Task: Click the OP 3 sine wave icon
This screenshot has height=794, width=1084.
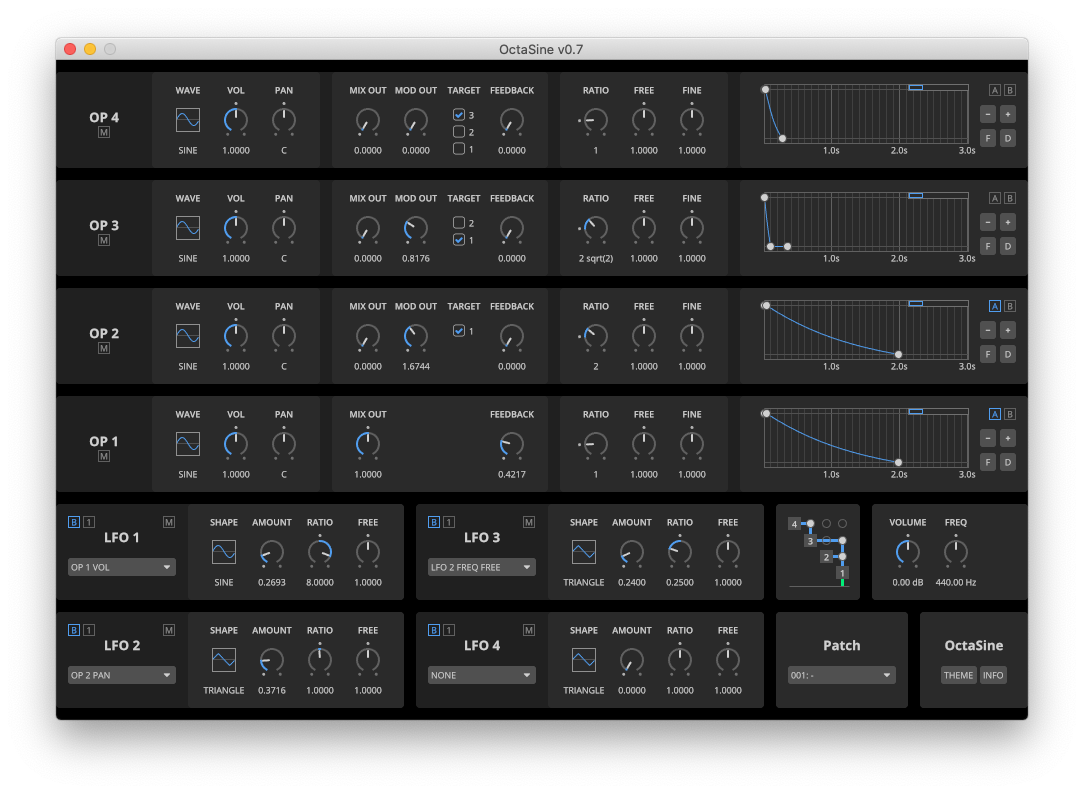Action: coord(187,228)
